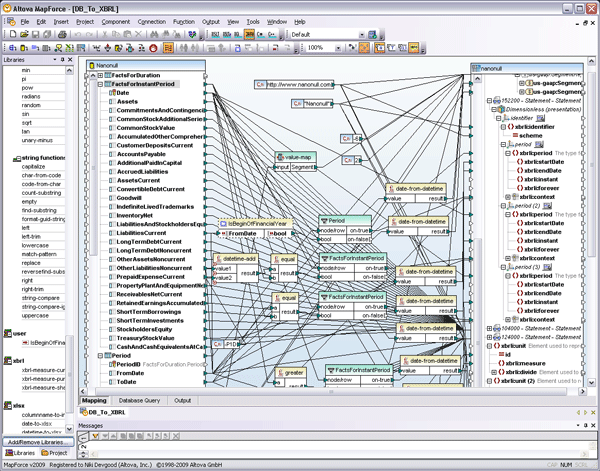Close the Libraries panel
600x471 pixels.
click(70, 60)
